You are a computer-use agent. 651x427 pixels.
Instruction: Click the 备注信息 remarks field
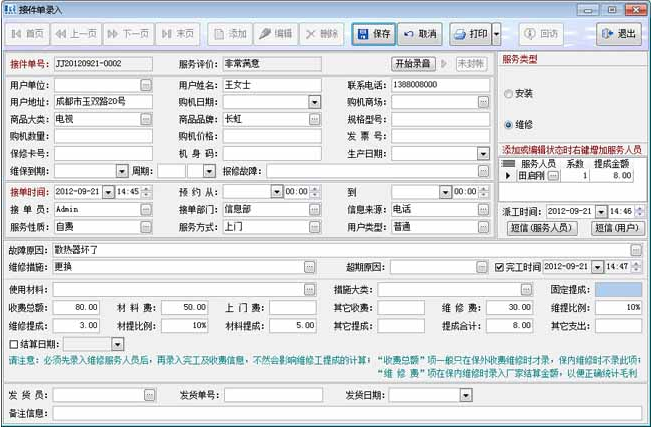point(347,413)
